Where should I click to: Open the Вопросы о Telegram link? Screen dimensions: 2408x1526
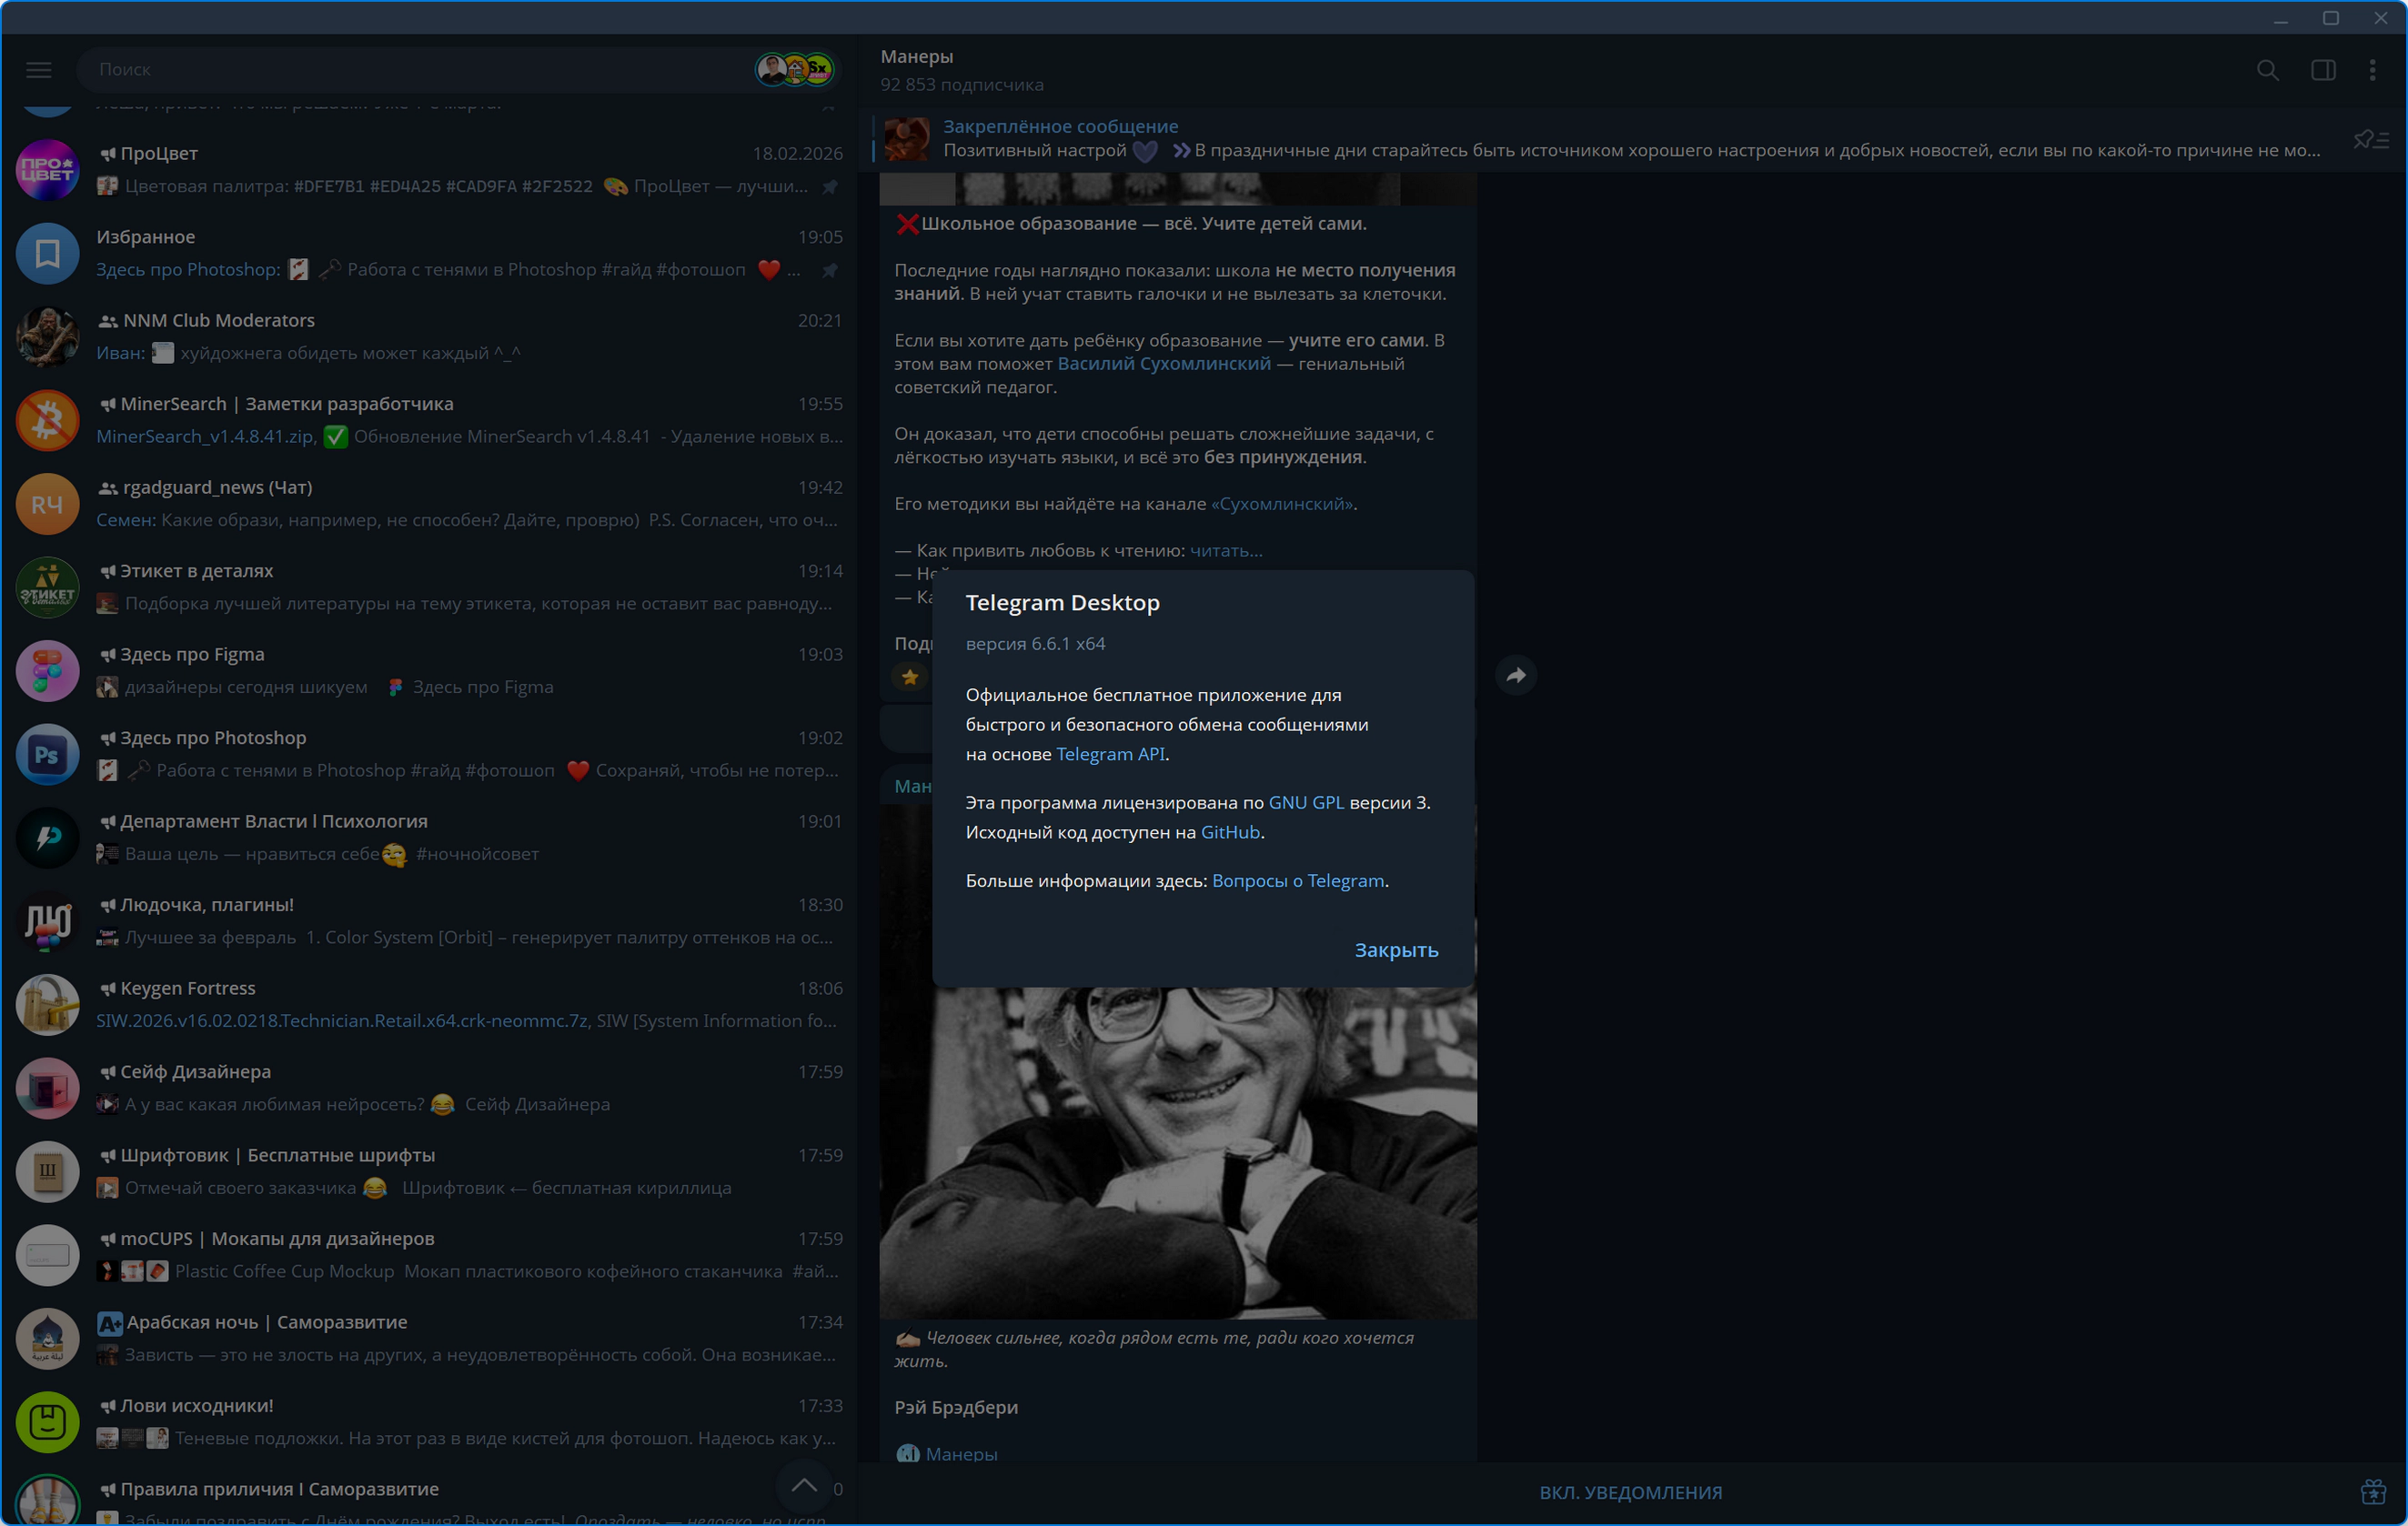1298,880
